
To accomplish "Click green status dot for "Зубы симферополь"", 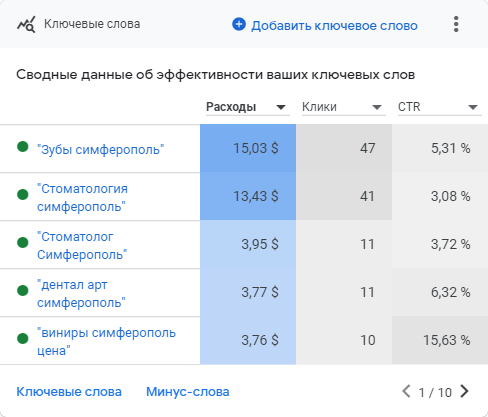I will coord(23,147).
